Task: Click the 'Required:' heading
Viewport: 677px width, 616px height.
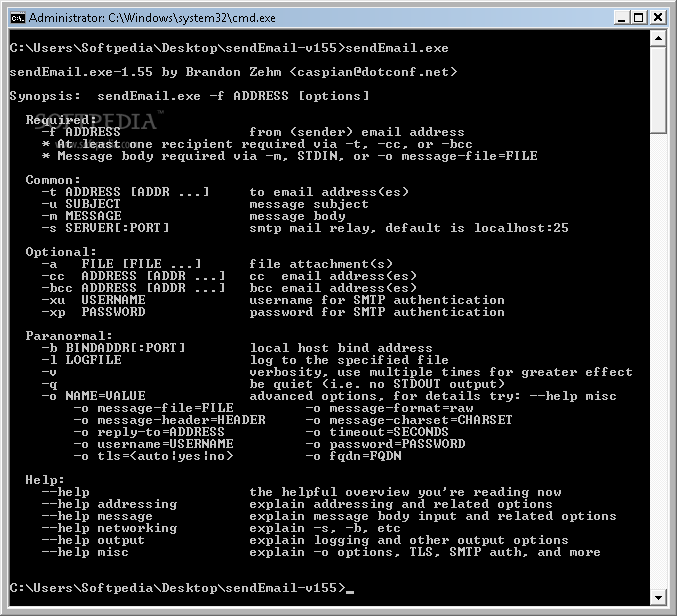Action: (x=61, y=120)
